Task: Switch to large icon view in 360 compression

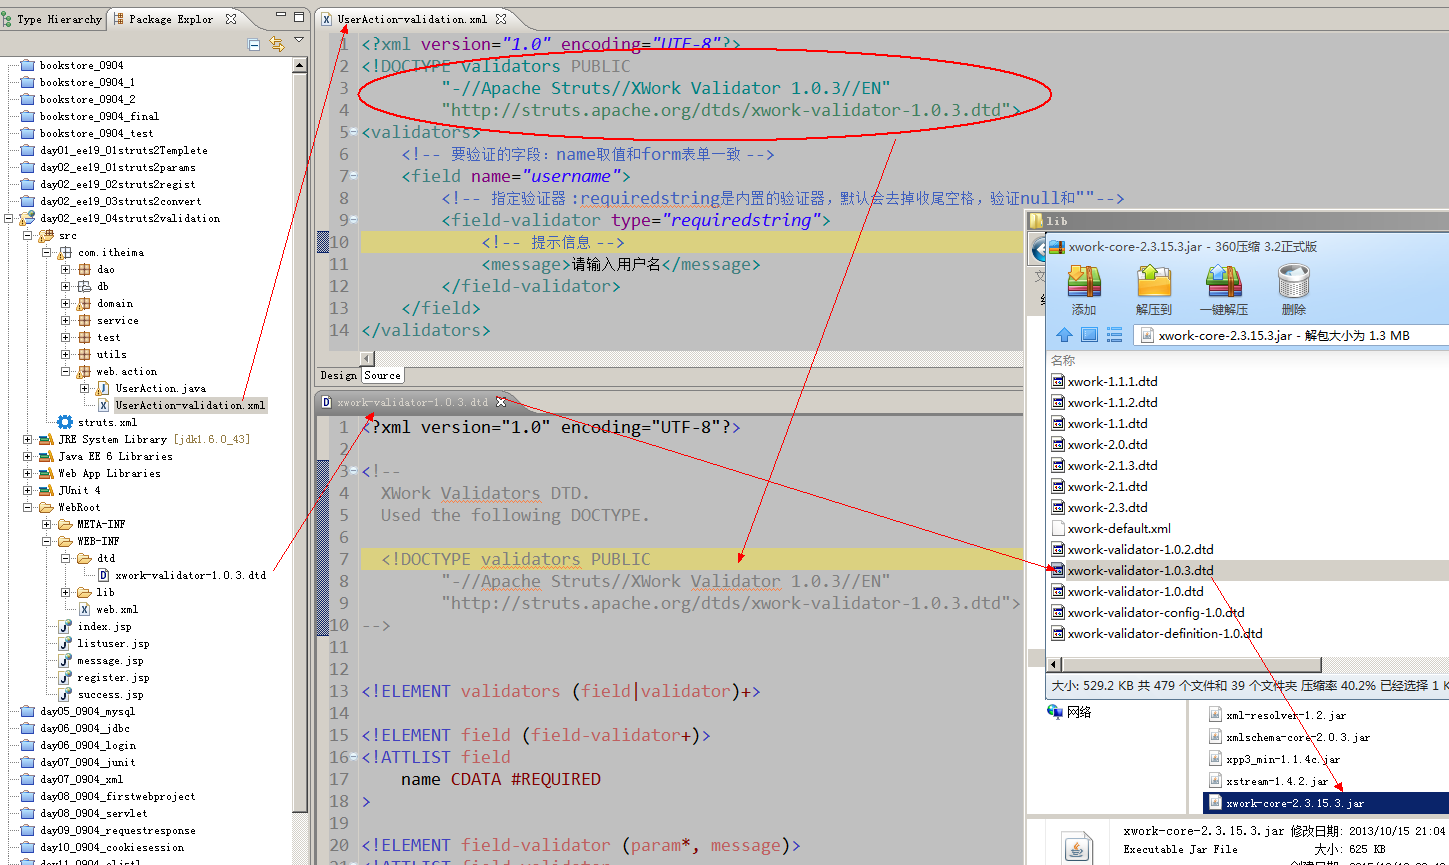Action: [x=1089, y=335]
